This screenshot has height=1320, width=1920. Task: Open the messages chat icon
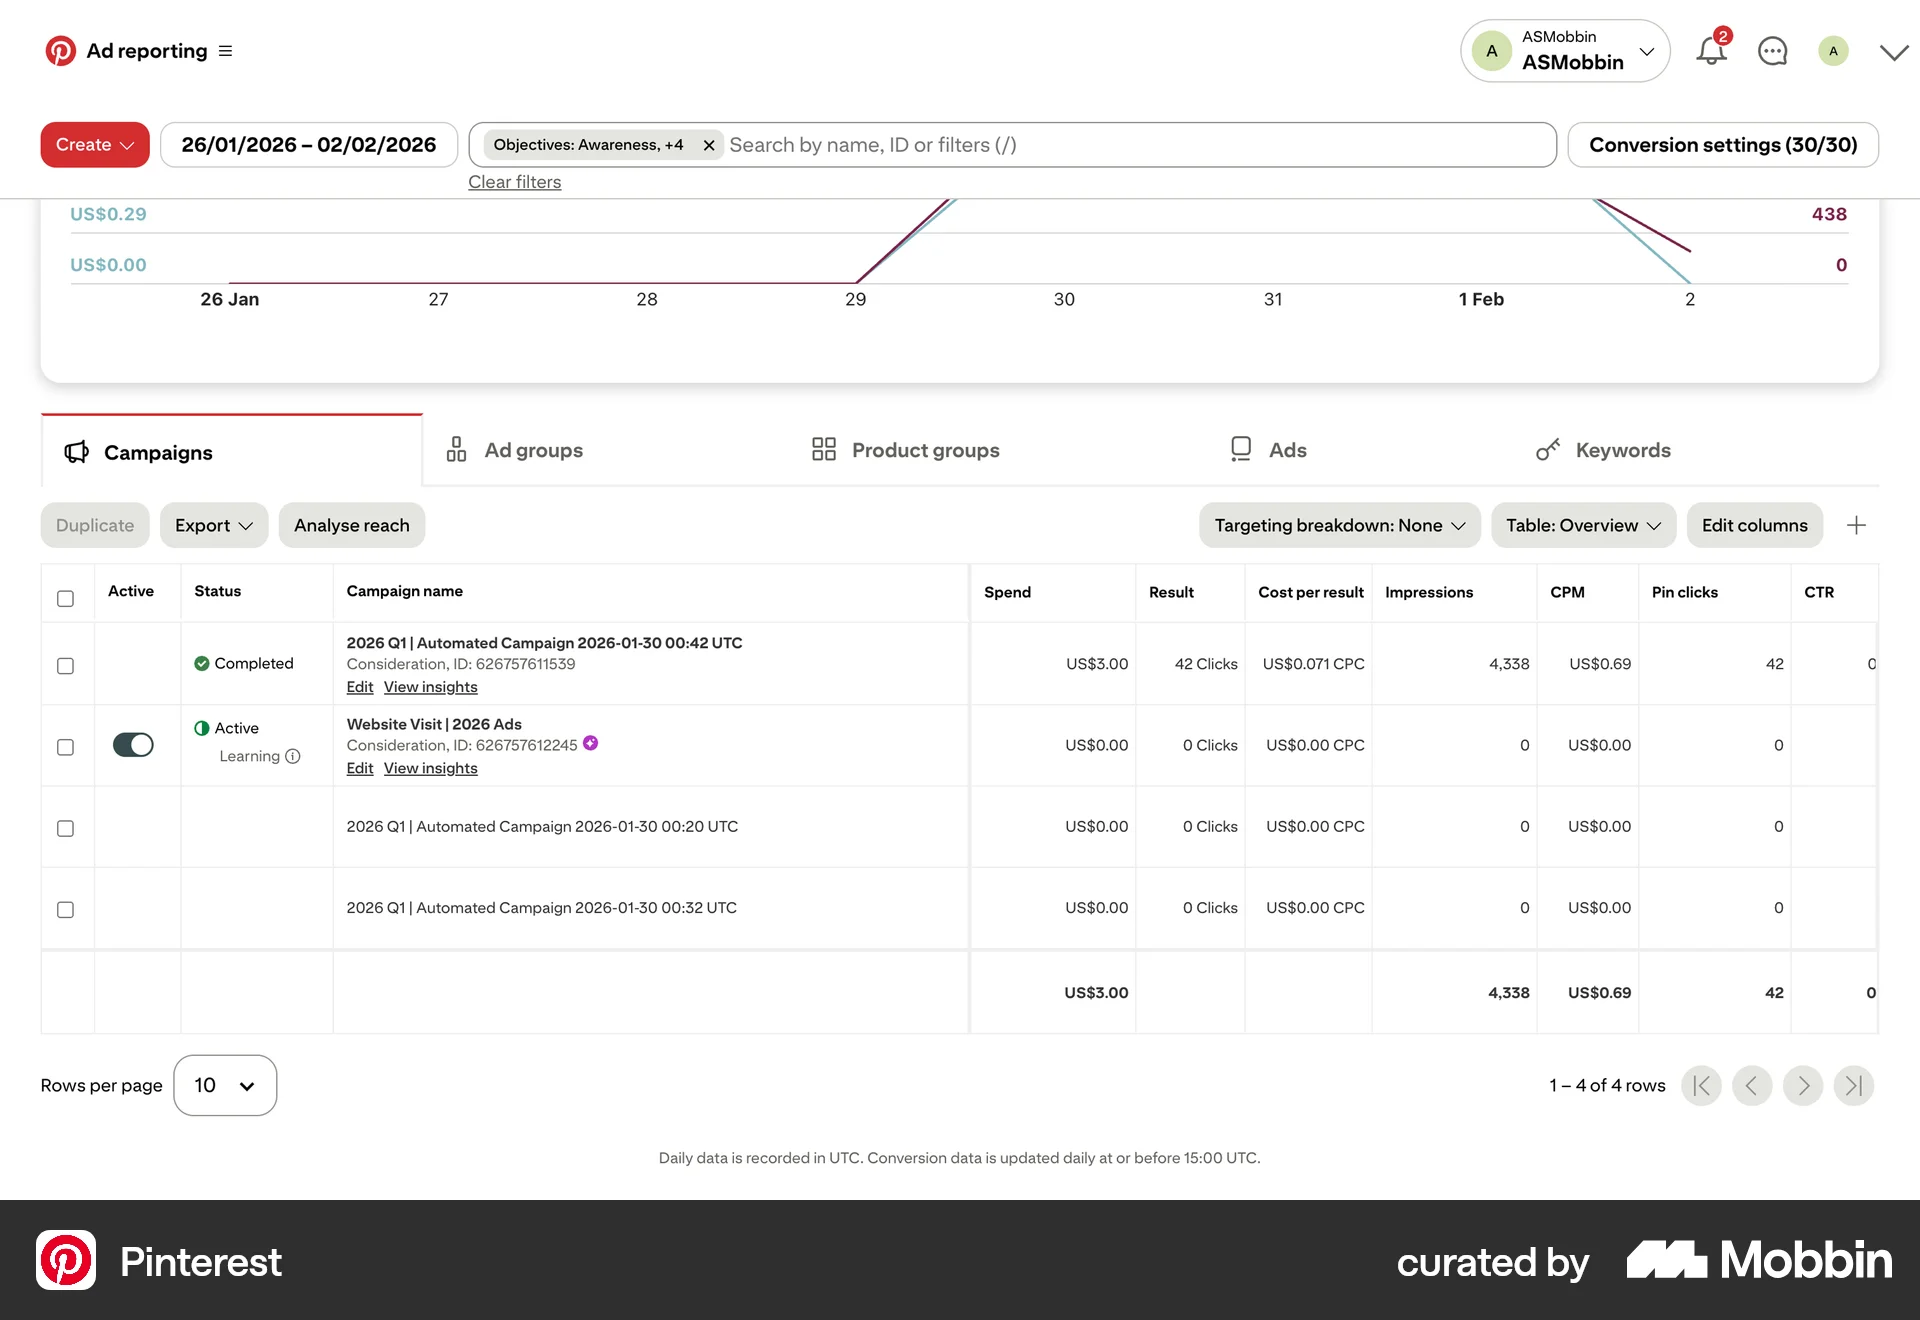click(1772, 51)
